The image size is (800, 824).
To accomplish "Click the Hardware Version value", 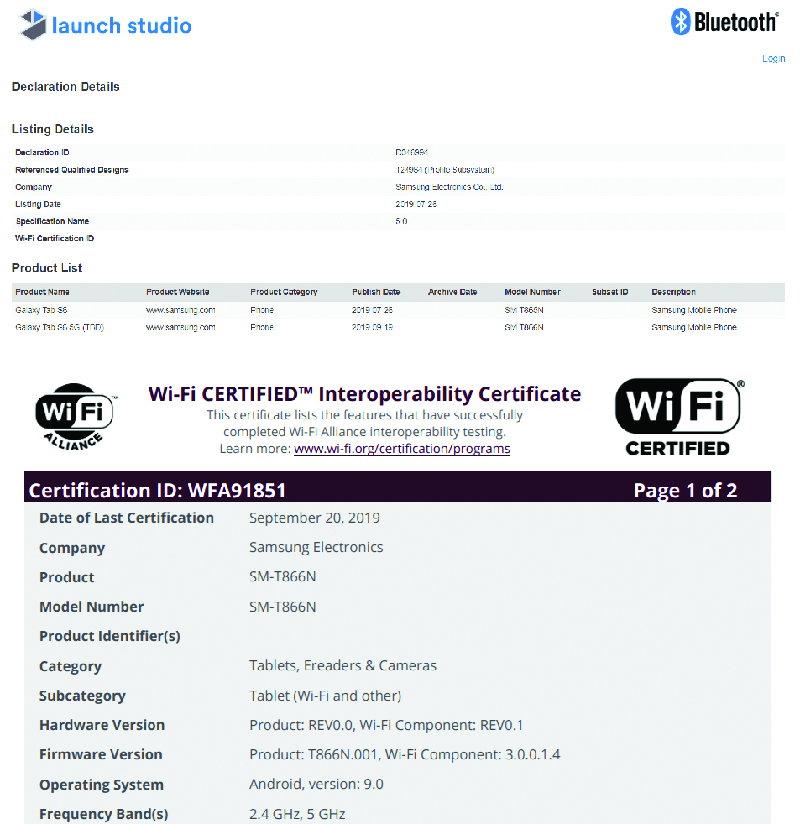I will (386, 725).
